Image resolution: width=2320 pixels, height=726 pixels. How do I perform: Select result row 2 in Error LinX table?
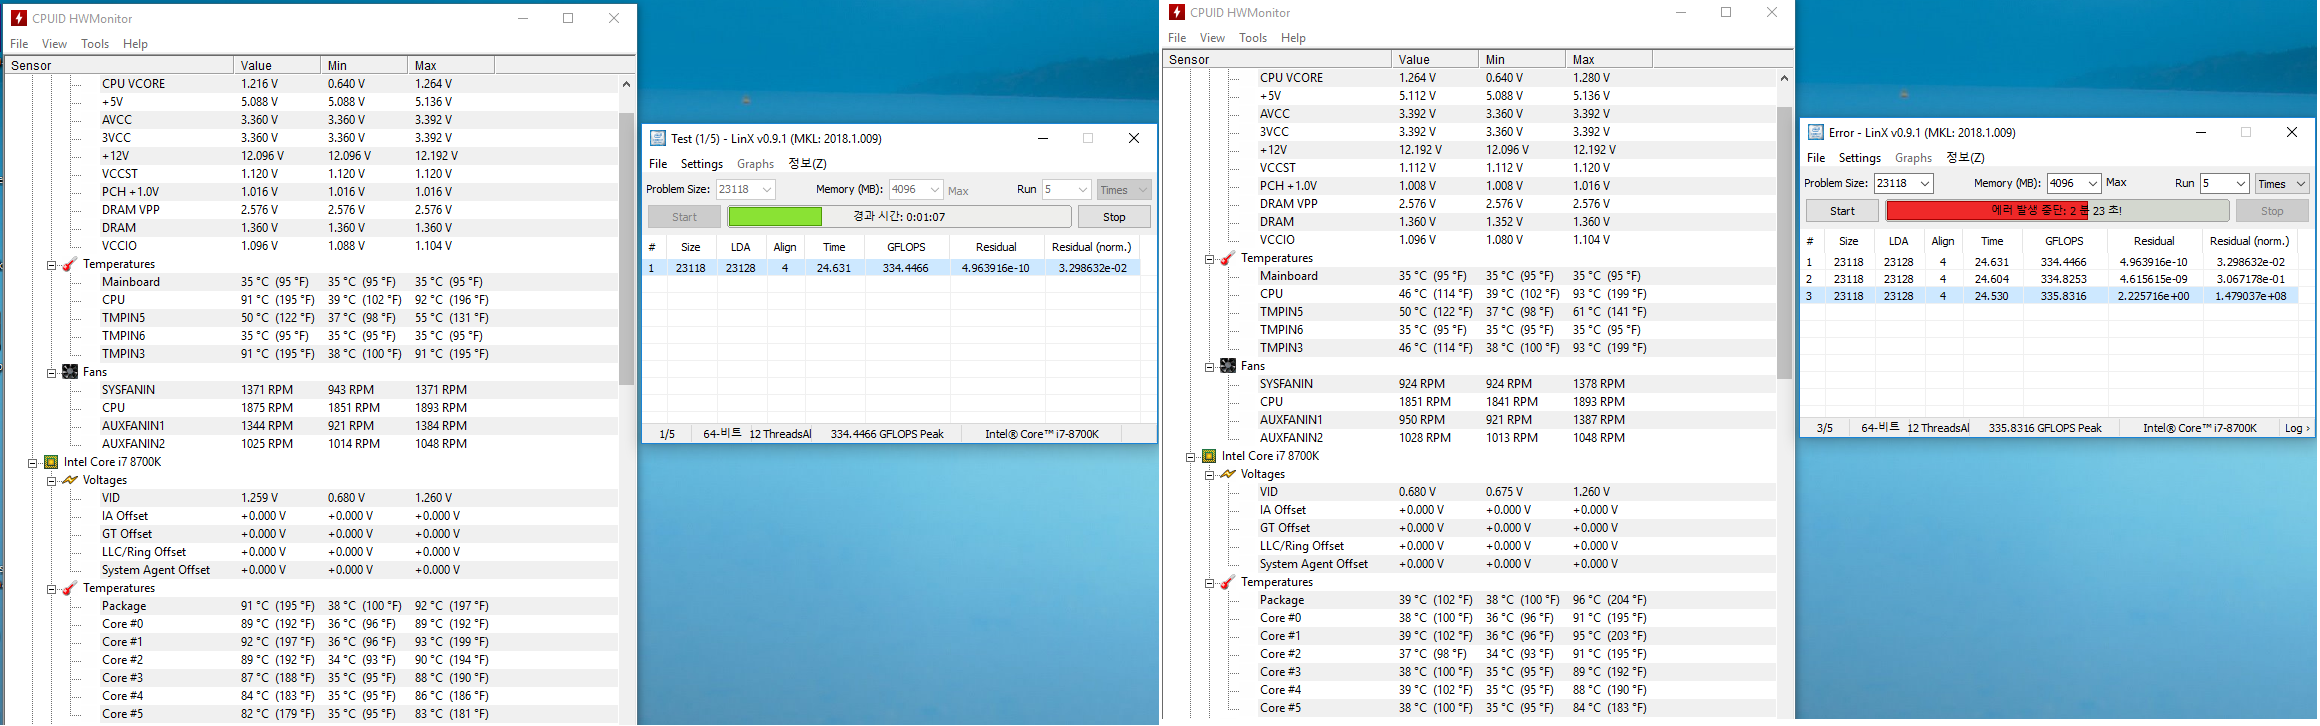[x=2050, y=280]
